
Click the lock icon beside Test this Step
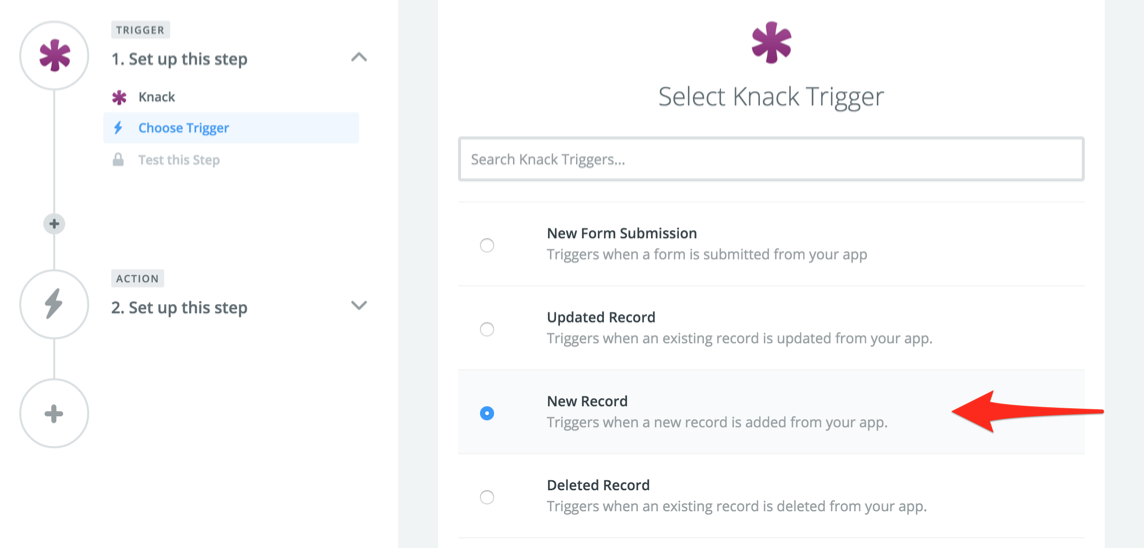(x=119, y=160)
